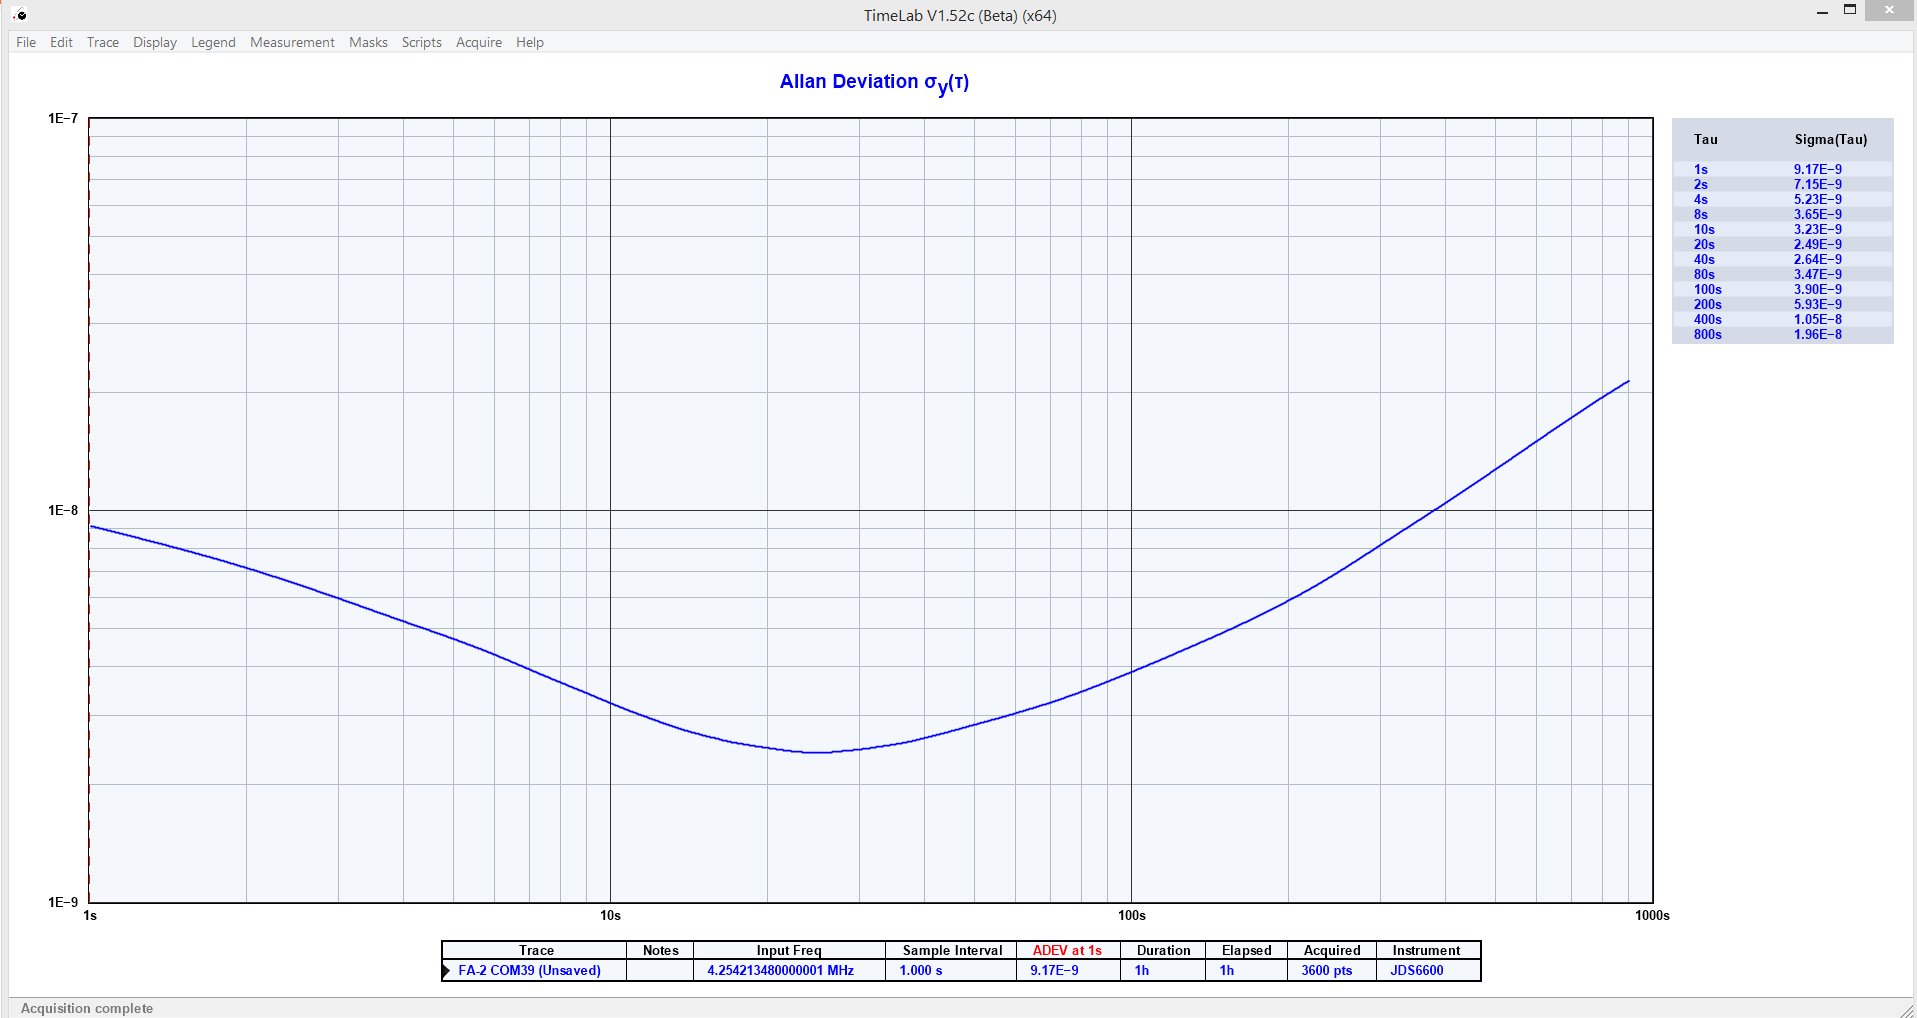Click the TimeLab app icon in title bar
The image size is (1917, 1018).
[x=20, y=15]
